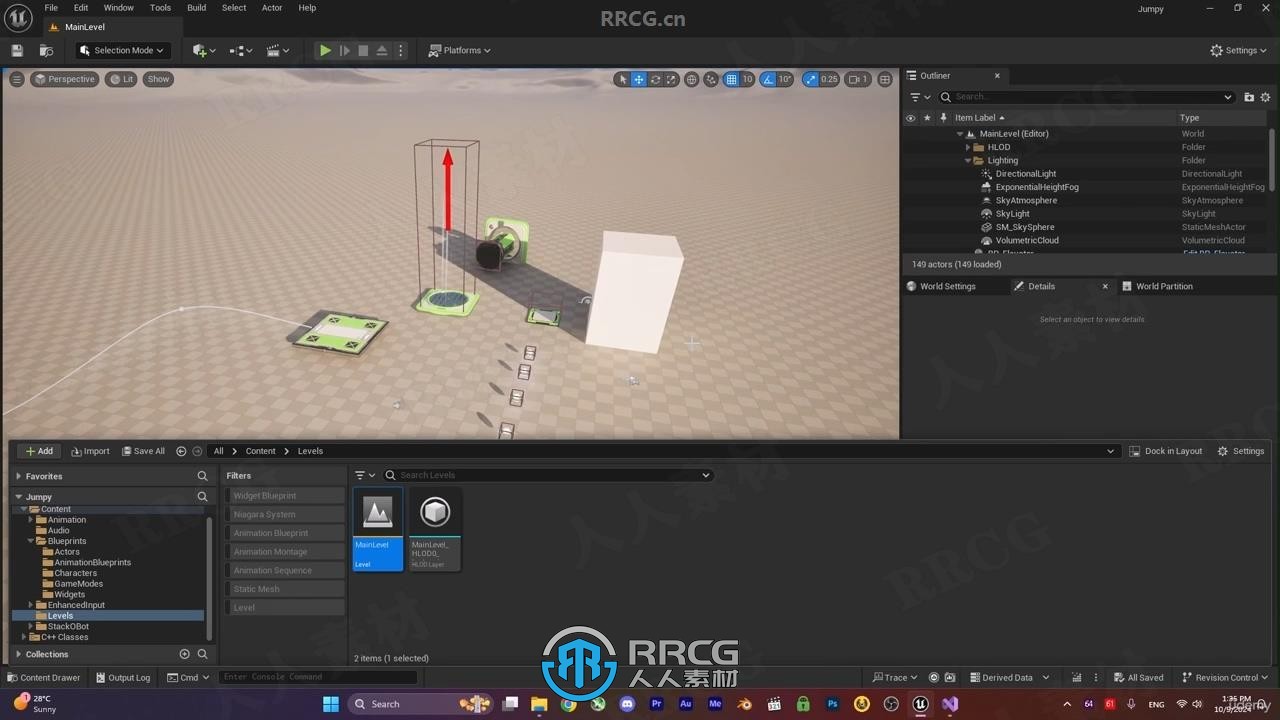
Task: Toggle grid snapping icon
Action: (731, 79)
